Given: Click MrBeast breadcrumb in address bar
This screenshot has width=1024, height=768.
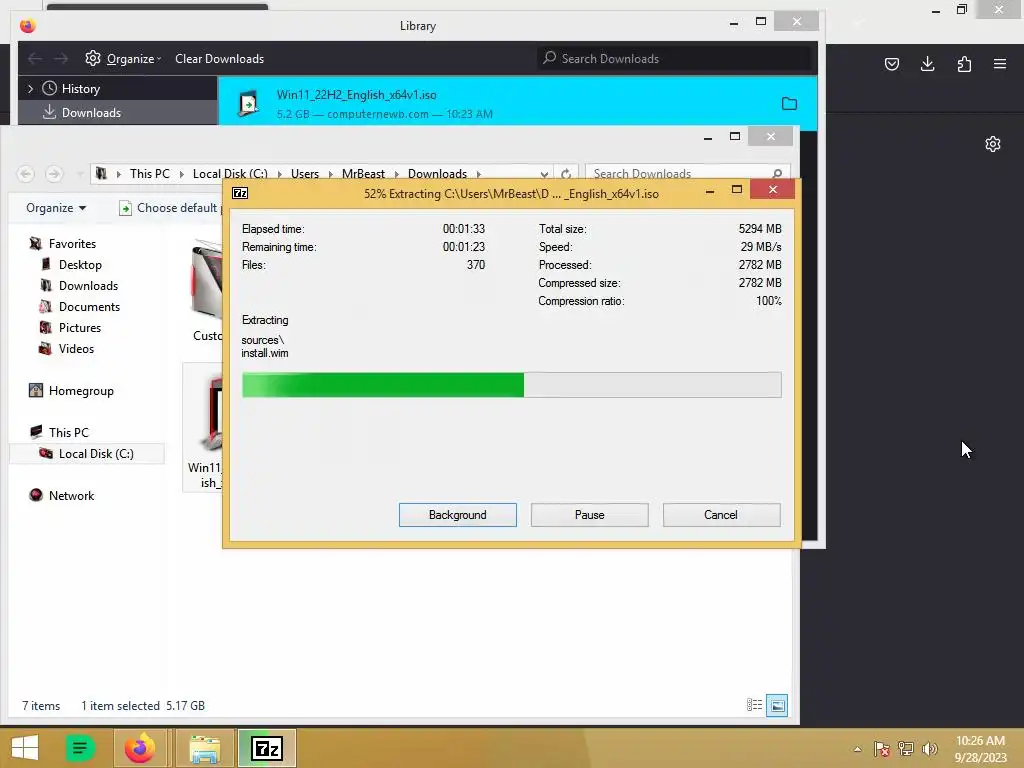Looking at the screenshot, I should click(363, 174).
